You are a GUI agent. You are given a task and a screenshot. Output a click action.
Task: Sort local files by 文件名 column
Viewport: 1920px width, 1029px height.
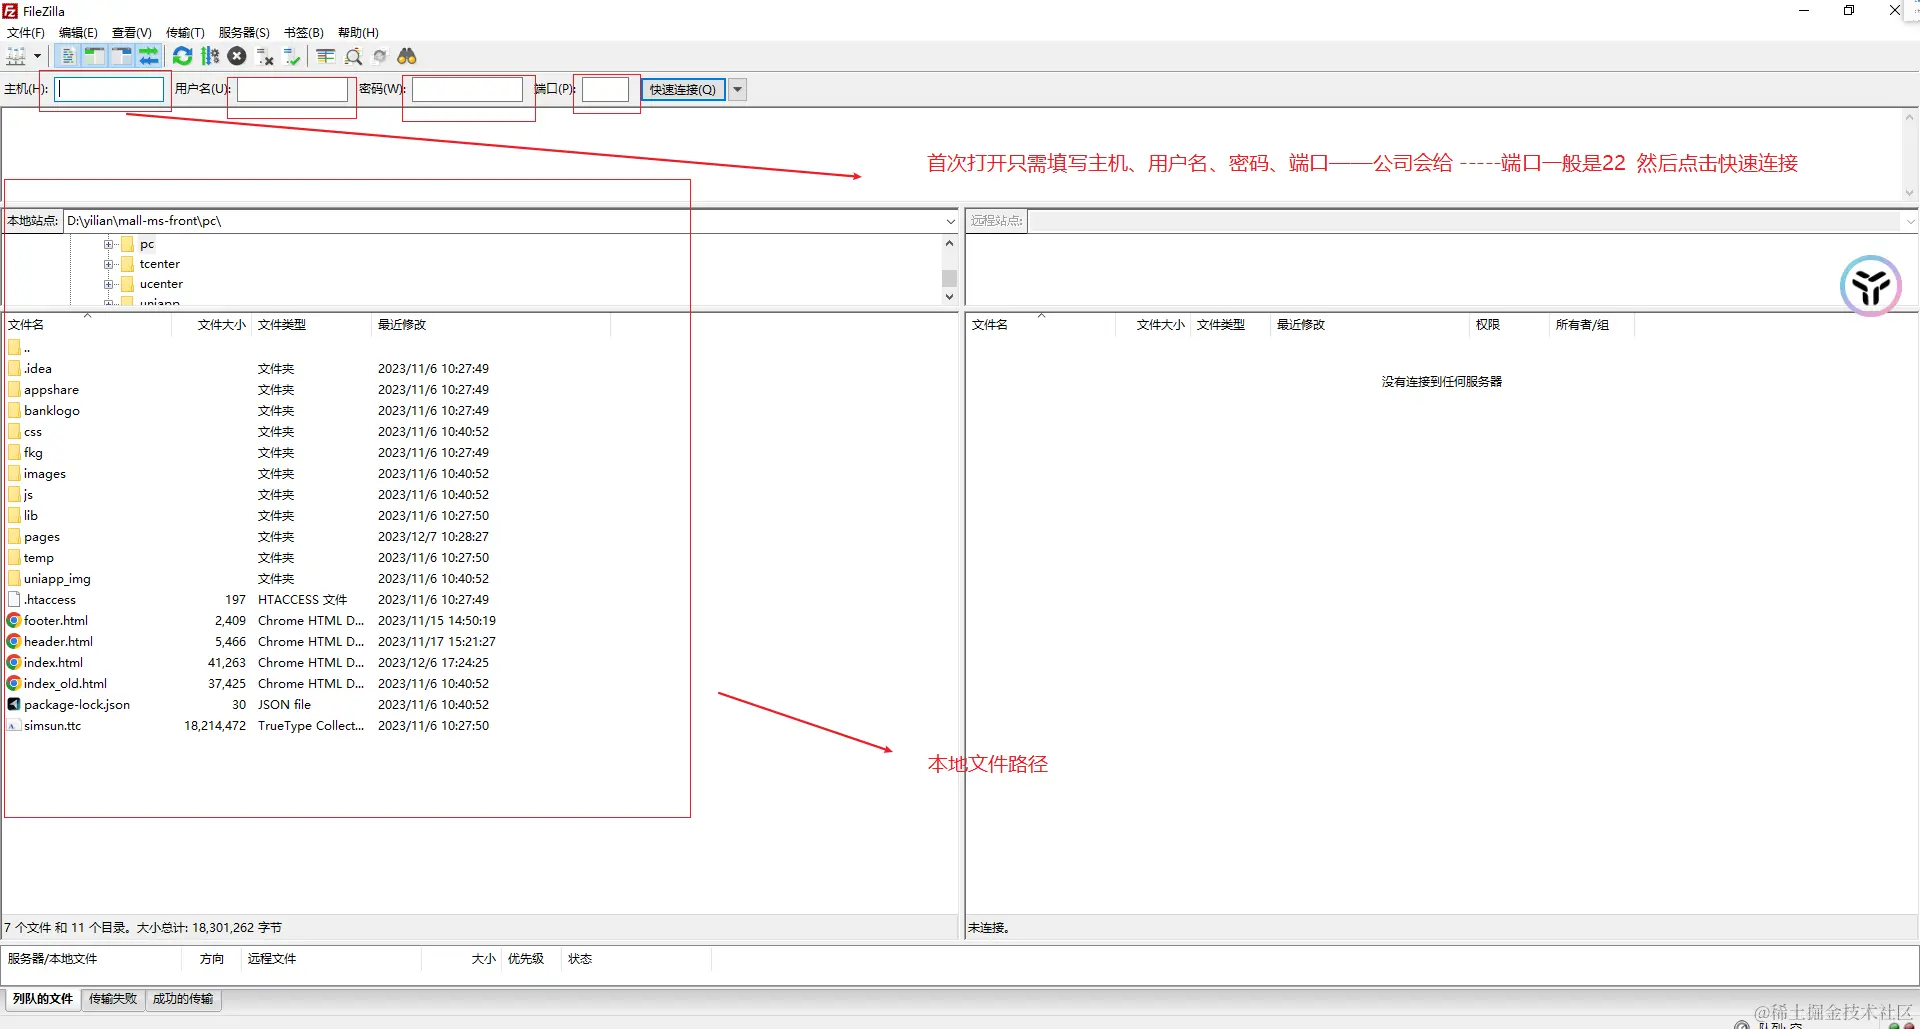pos(87,325)
